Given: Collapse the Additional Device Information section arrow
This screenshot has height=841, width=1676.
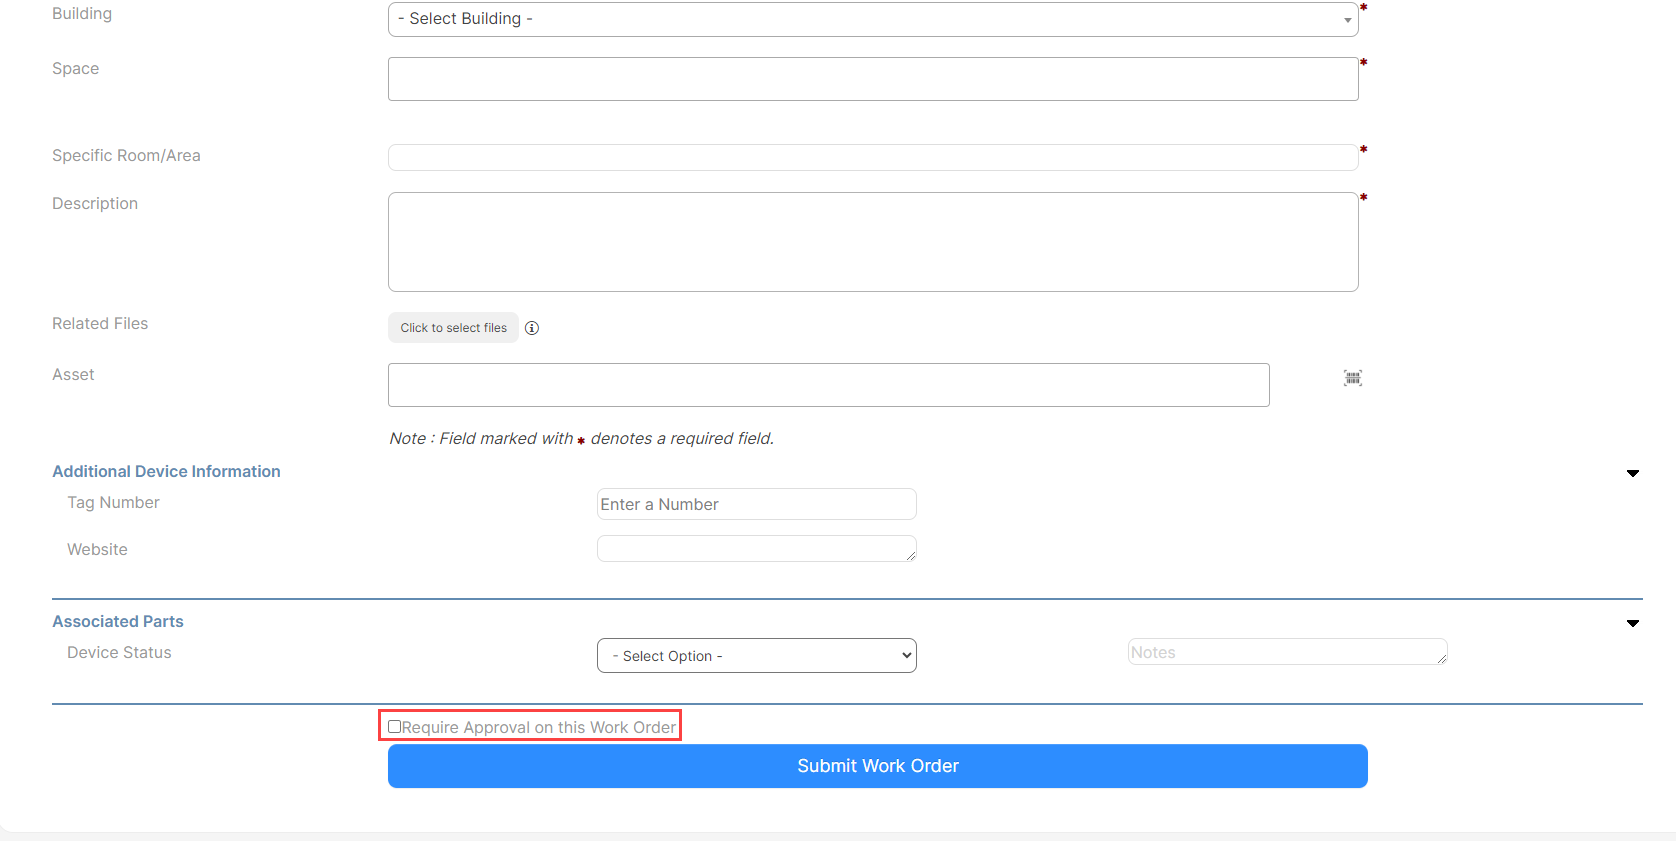Looking at the screenshot, I should [x=1633, y=473].
